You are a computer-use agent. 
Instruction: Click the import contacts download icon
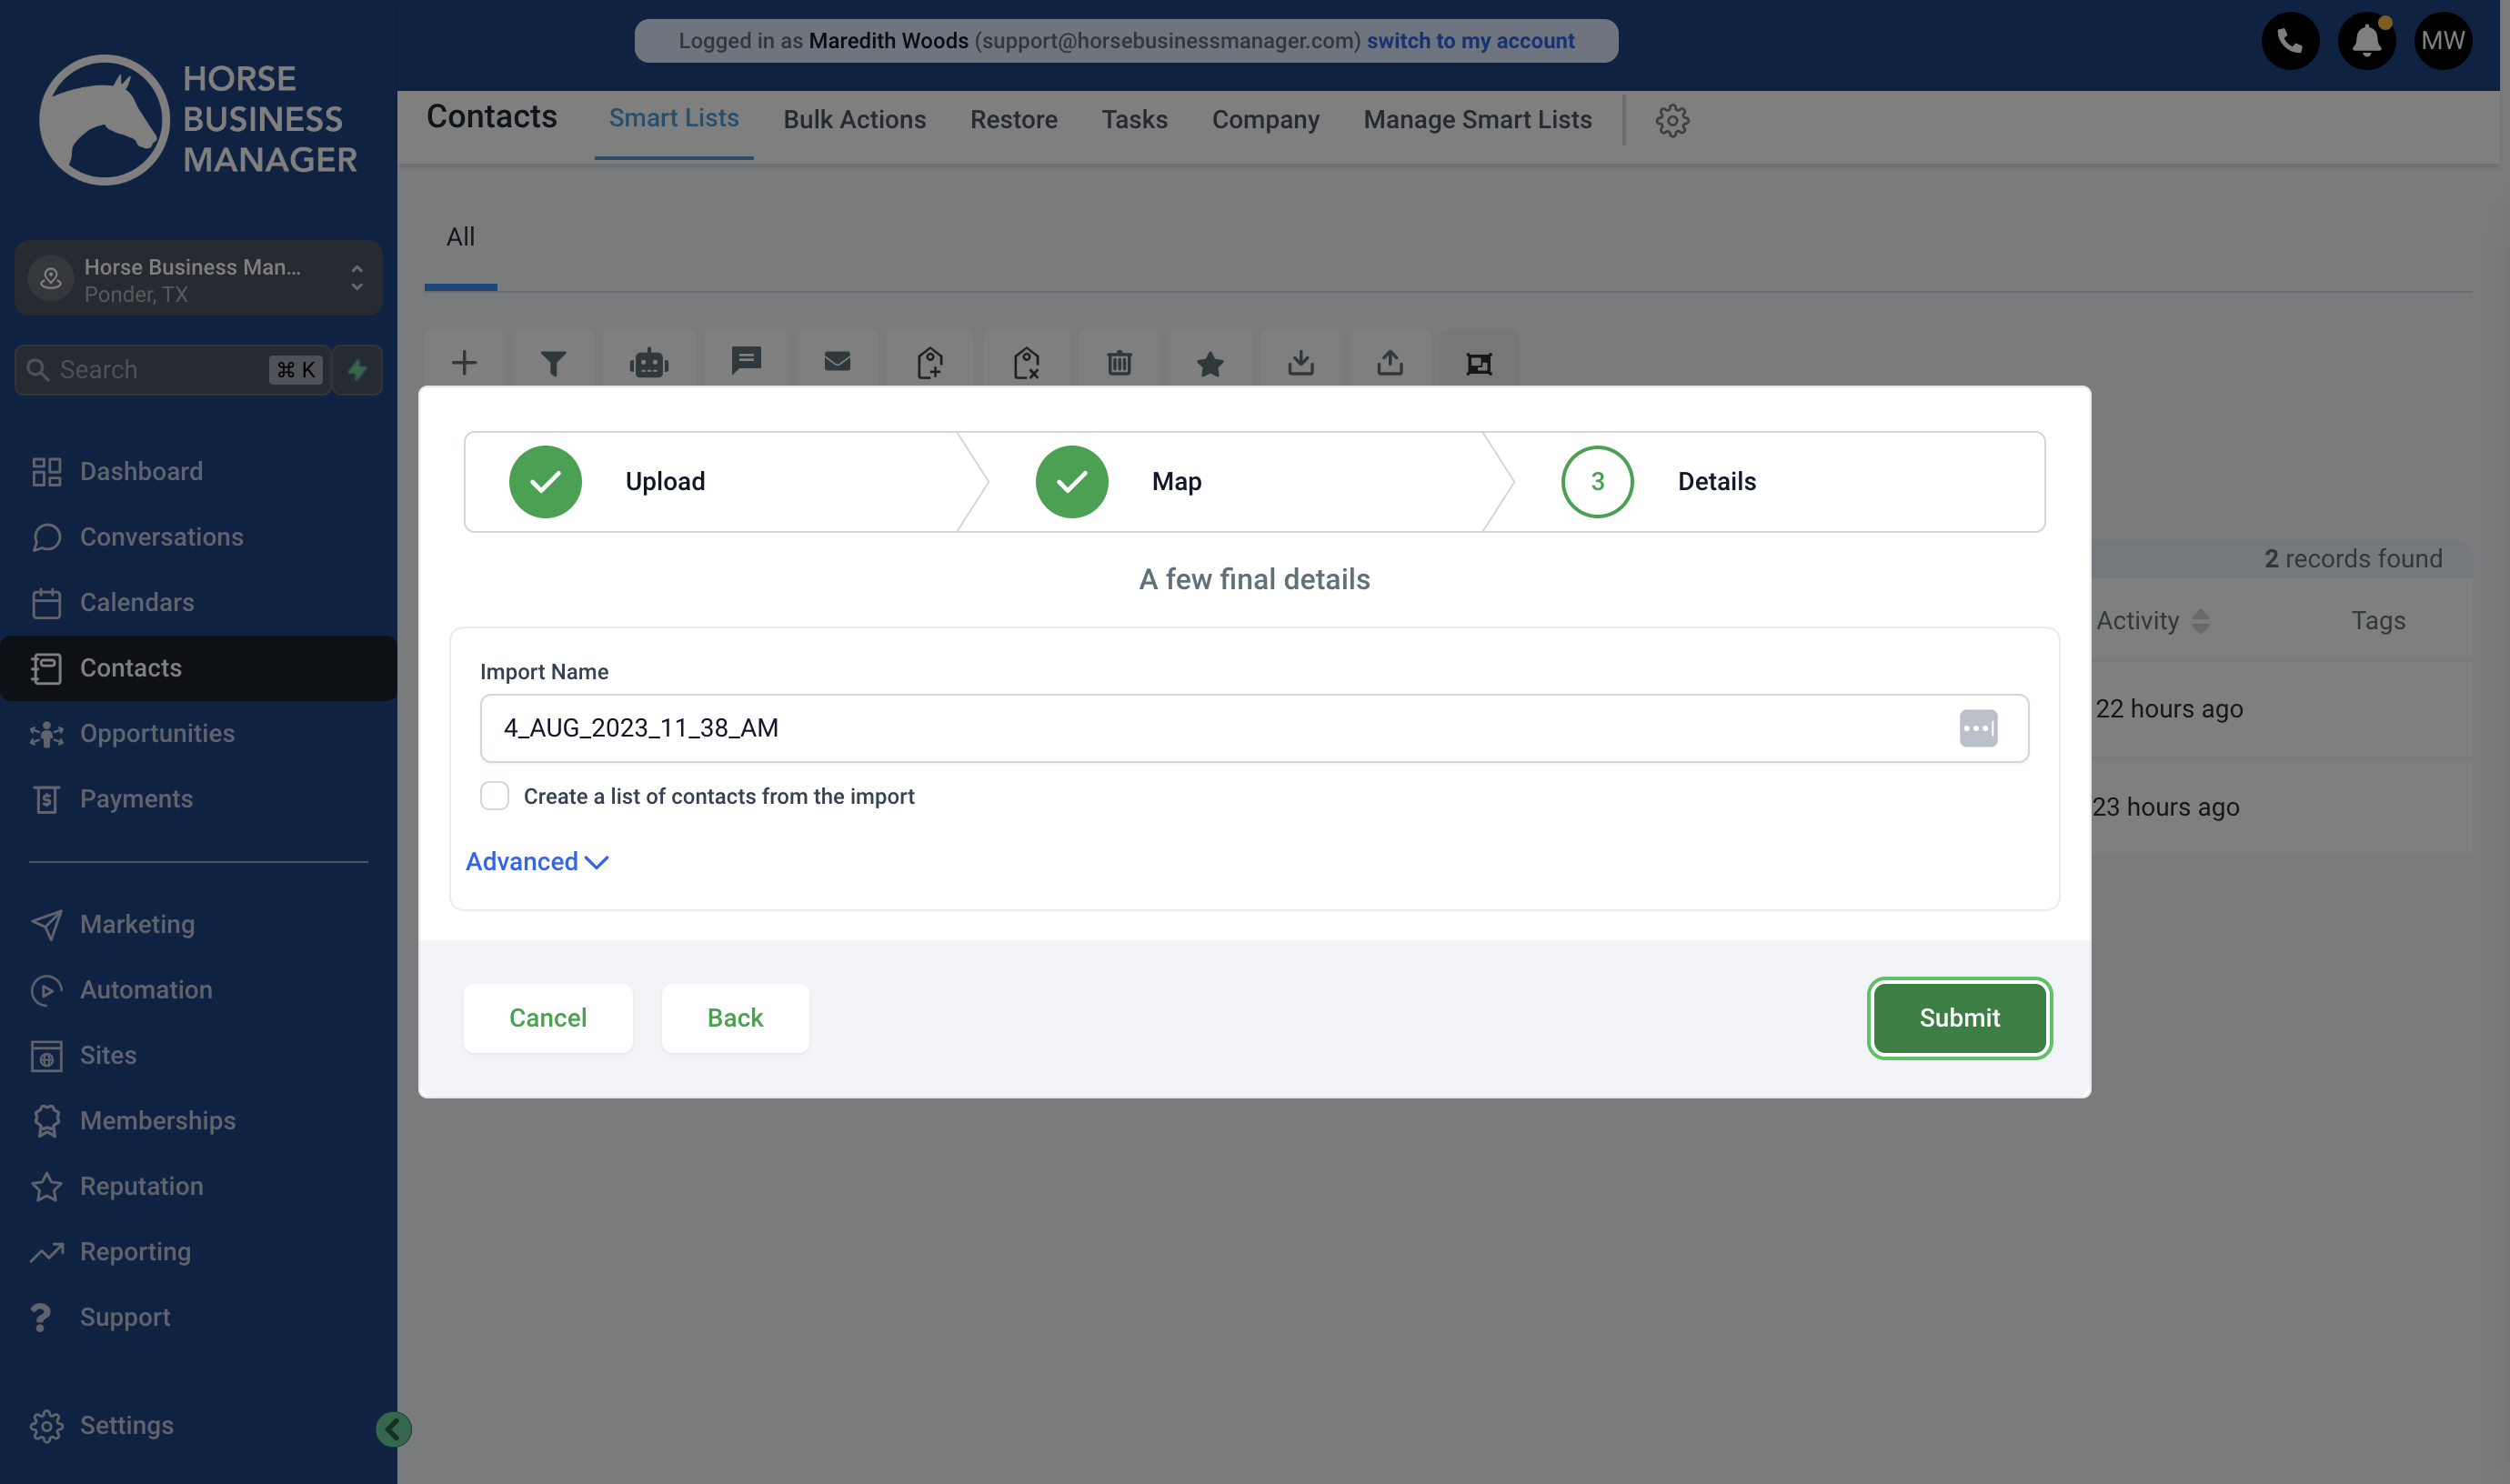click(x=1301, y=362)
